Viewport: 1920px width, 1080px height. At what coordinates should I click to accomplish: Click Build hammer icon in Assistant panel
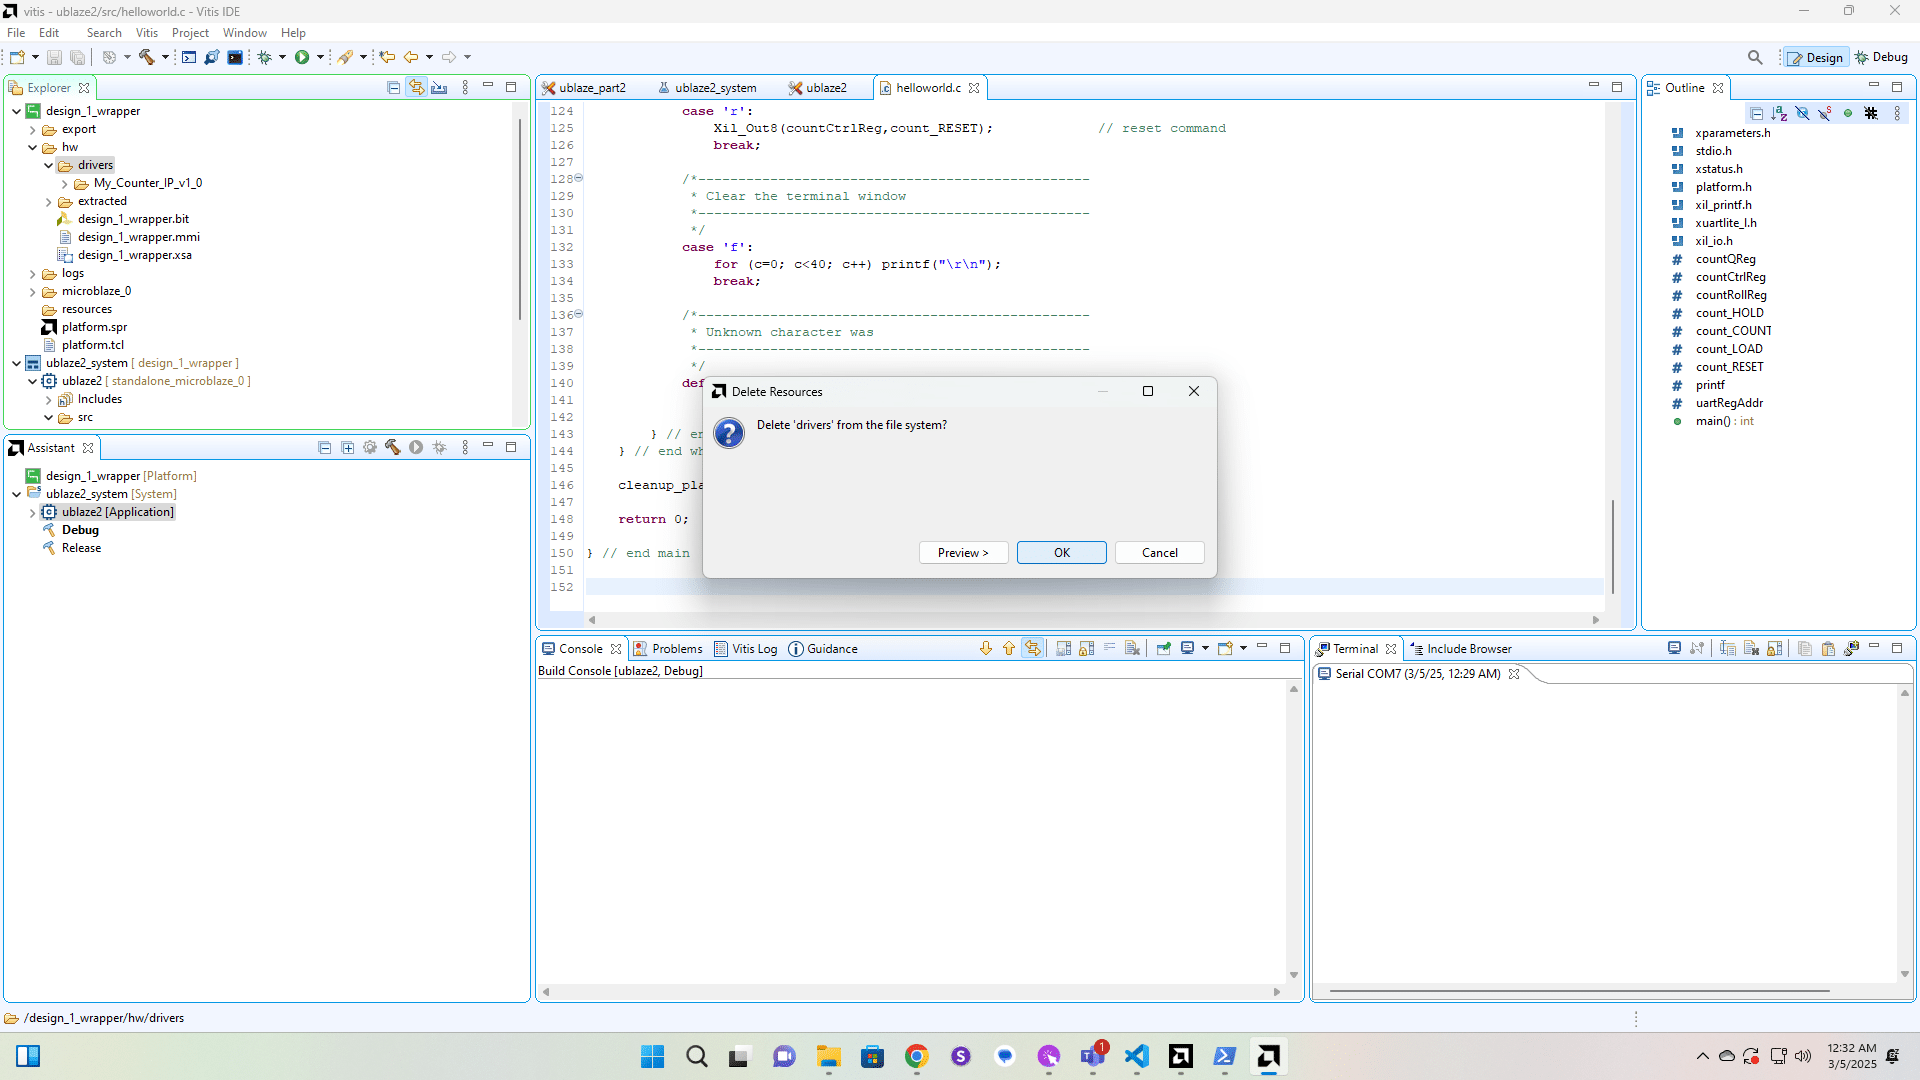(392, 448)
